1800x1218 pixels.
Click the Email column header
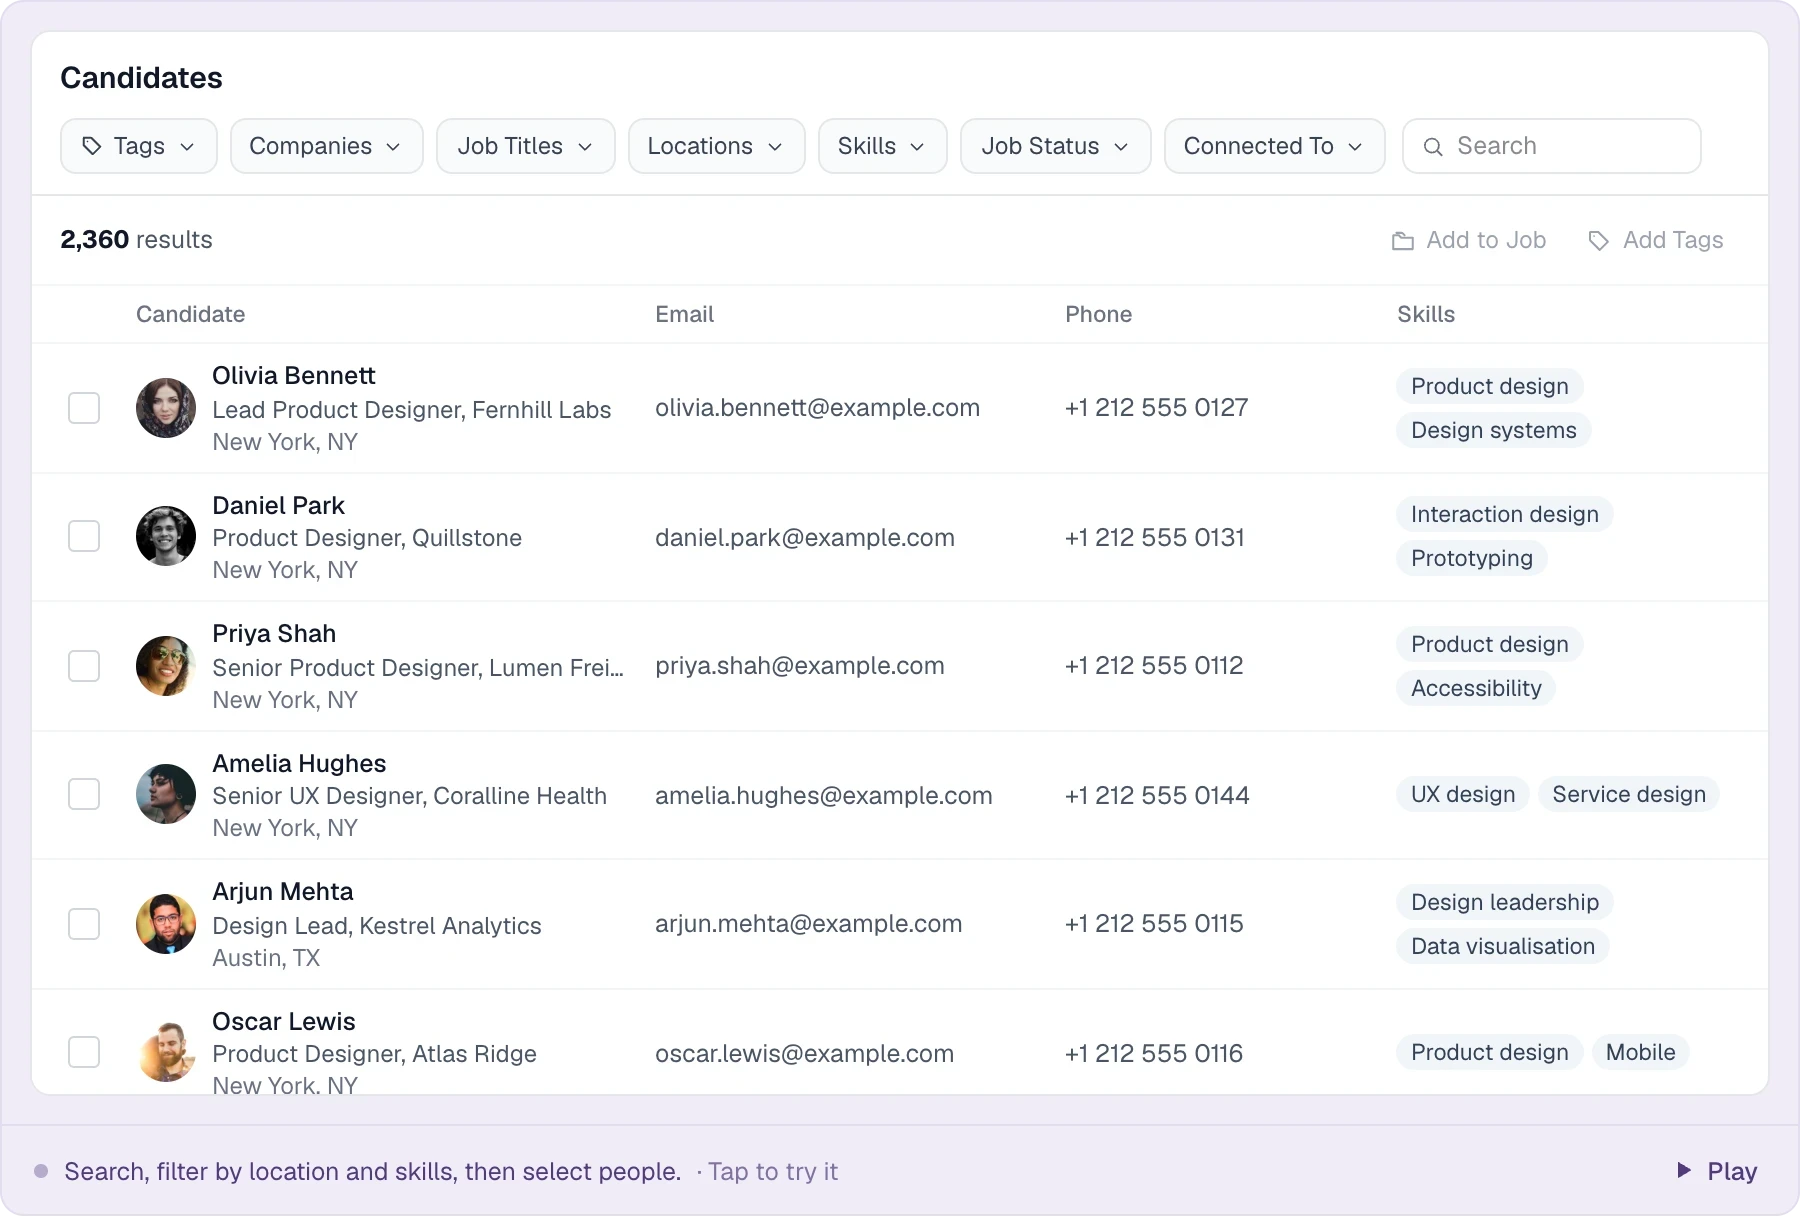(684, 314)
